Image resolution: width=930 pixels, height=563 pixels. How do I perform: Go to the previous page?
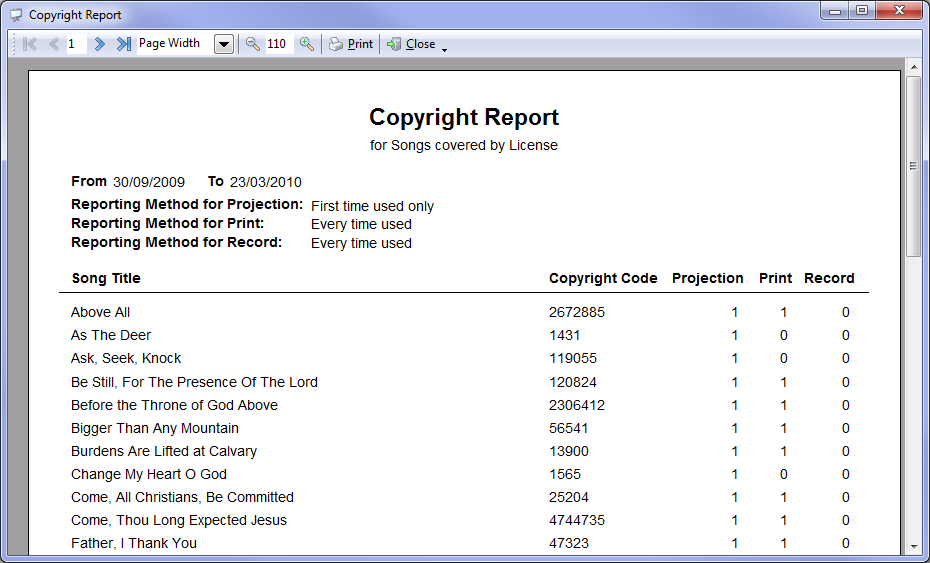point(54,44)
